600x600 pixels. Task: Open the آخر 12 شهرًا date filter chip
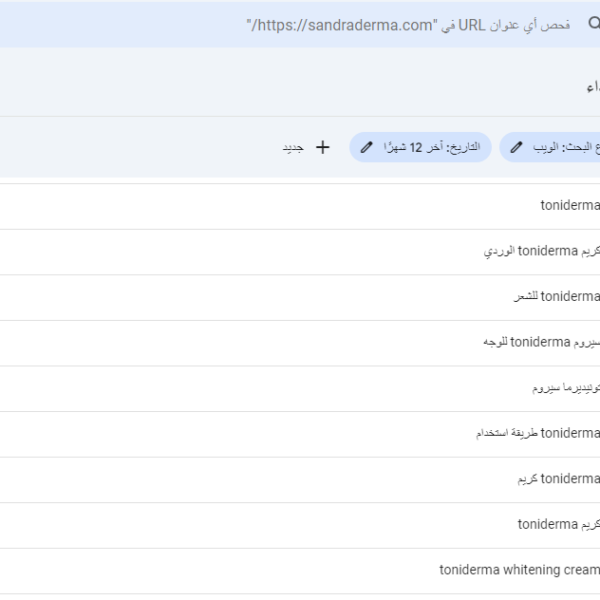(x=421, y=147)
